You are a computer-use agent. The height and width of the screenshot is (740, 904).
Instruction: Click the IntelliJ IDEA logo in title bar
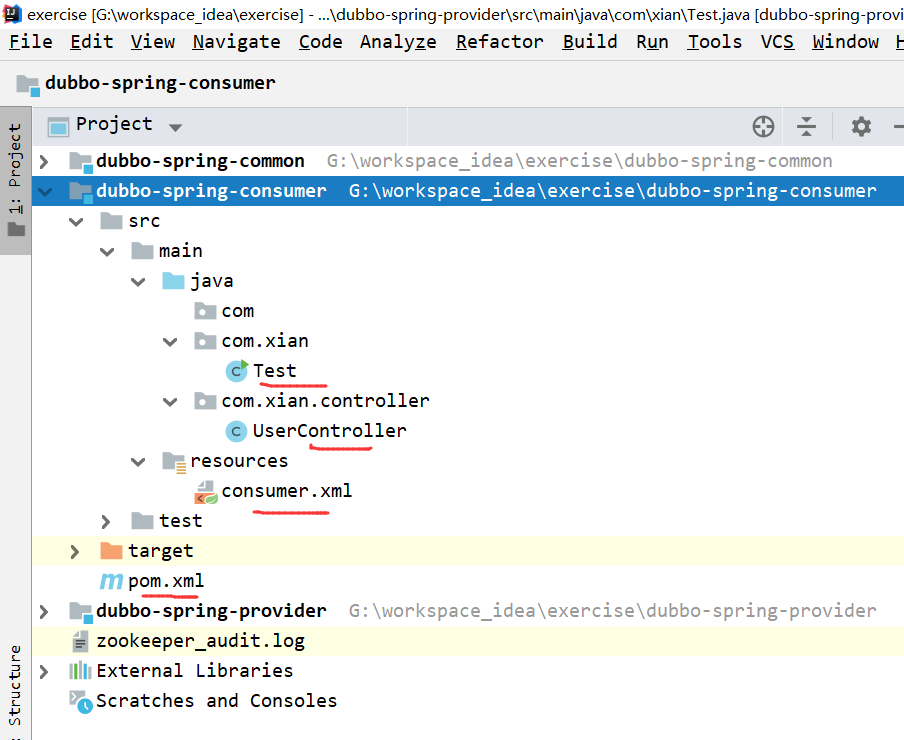(12, 14)
